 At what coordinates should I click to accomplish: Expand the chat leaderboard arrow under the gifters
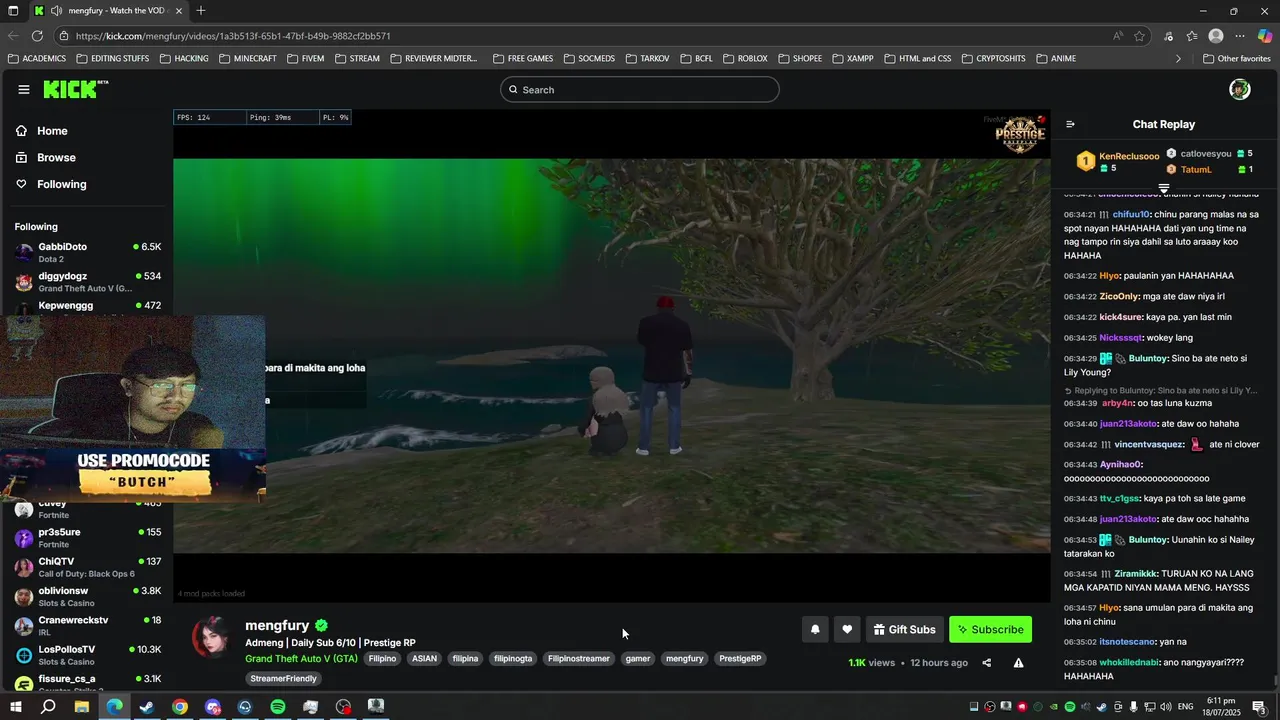point(1164,188)
